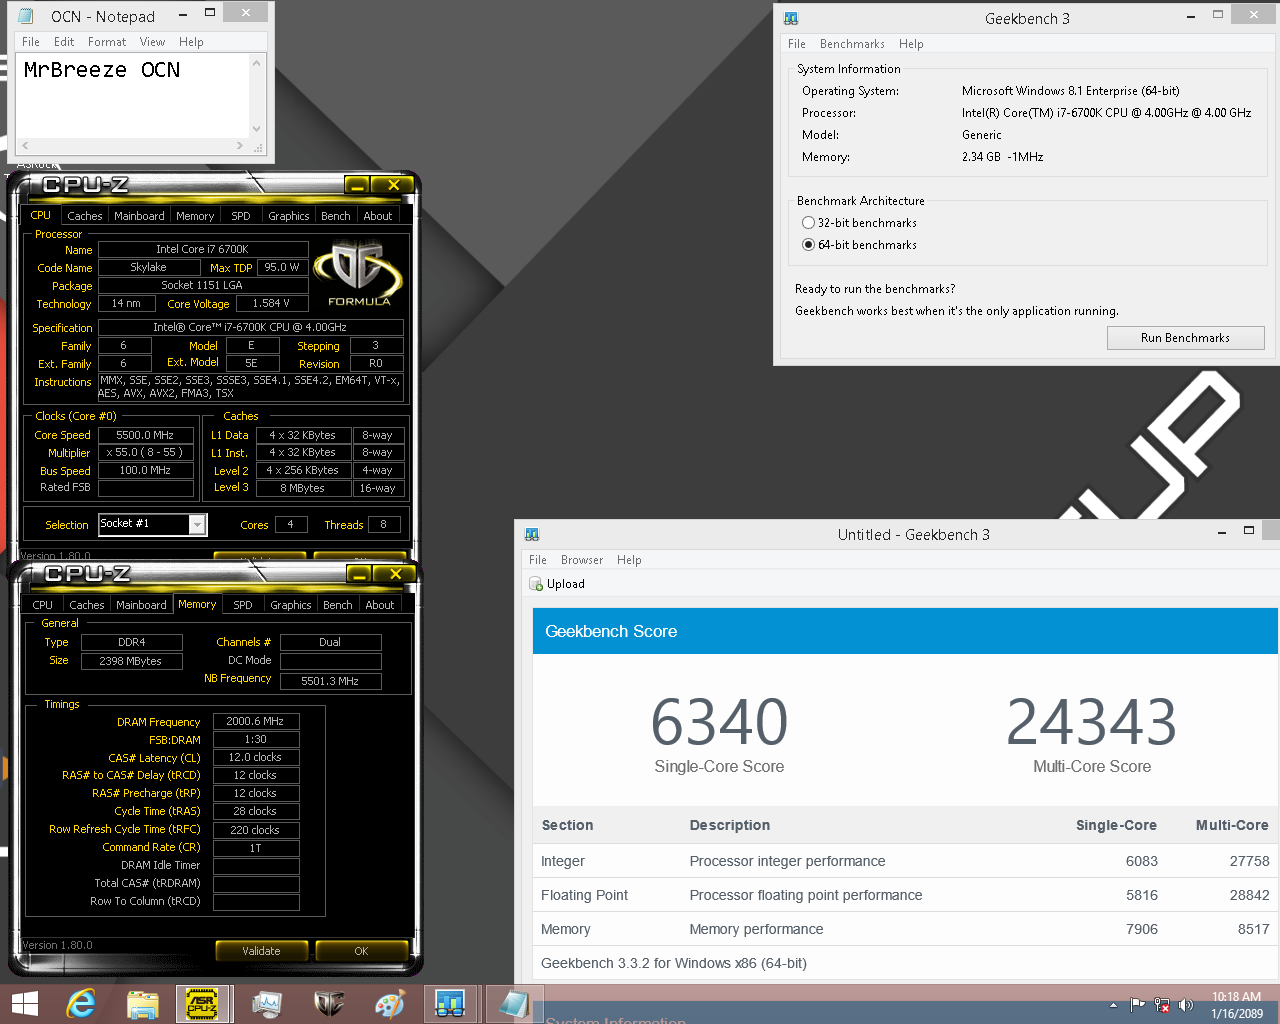Click the Upload icon in Geekbench results
The height and width of the screenshot is (1024, 1280).
(535, 584)
